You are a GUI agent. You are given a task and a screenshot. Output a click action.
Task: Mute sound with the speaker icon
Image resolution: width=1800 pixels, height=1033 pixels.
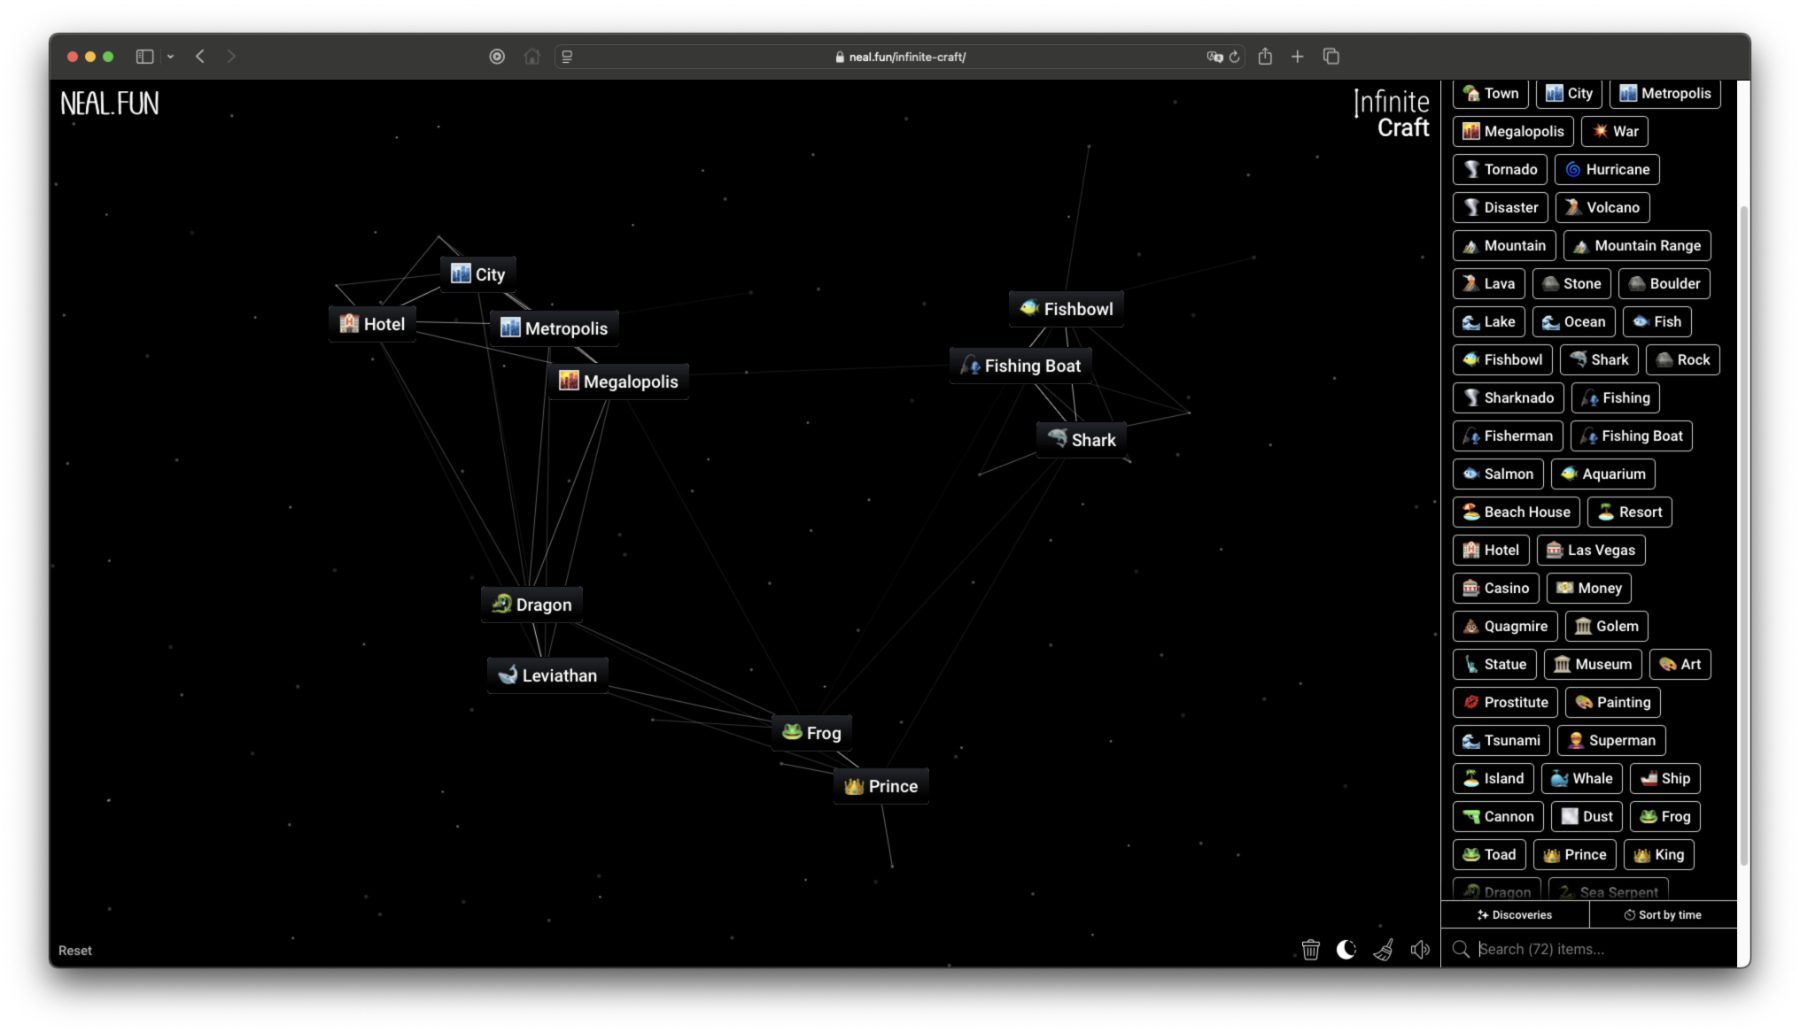[1419, 949]
